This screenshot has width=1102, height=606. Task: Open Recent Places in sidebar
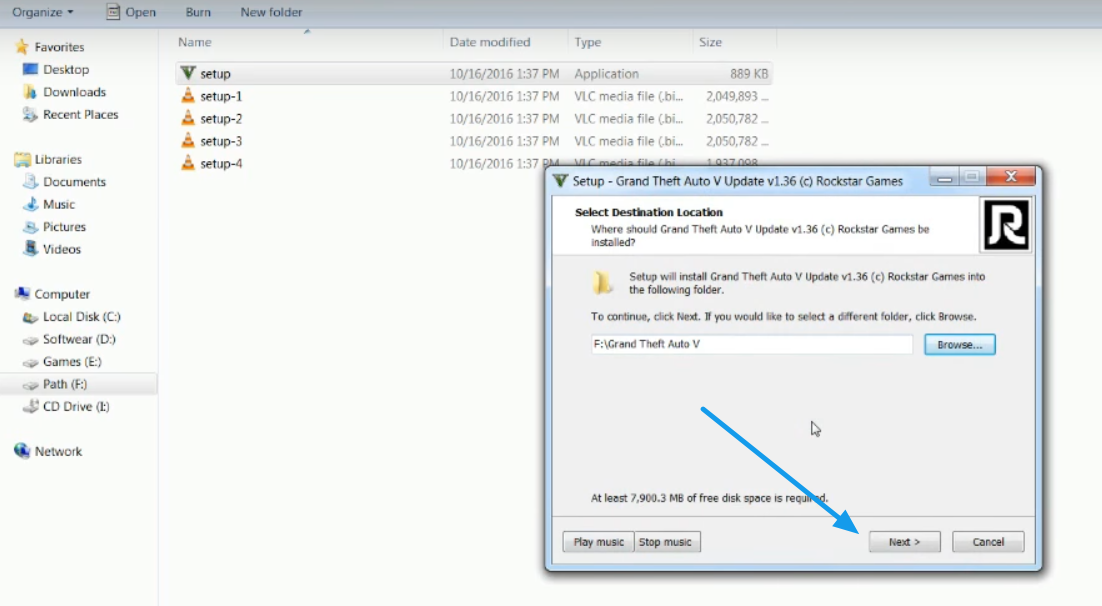point(81,115)
